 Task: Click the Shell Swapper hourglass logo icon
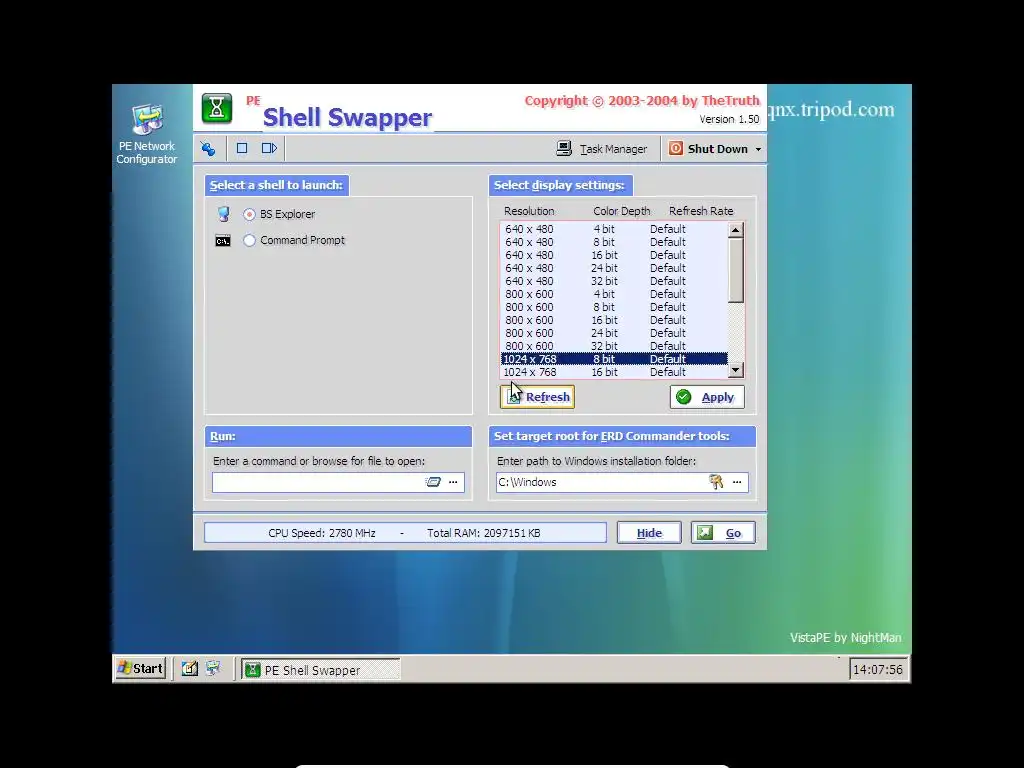pos(217,108)
